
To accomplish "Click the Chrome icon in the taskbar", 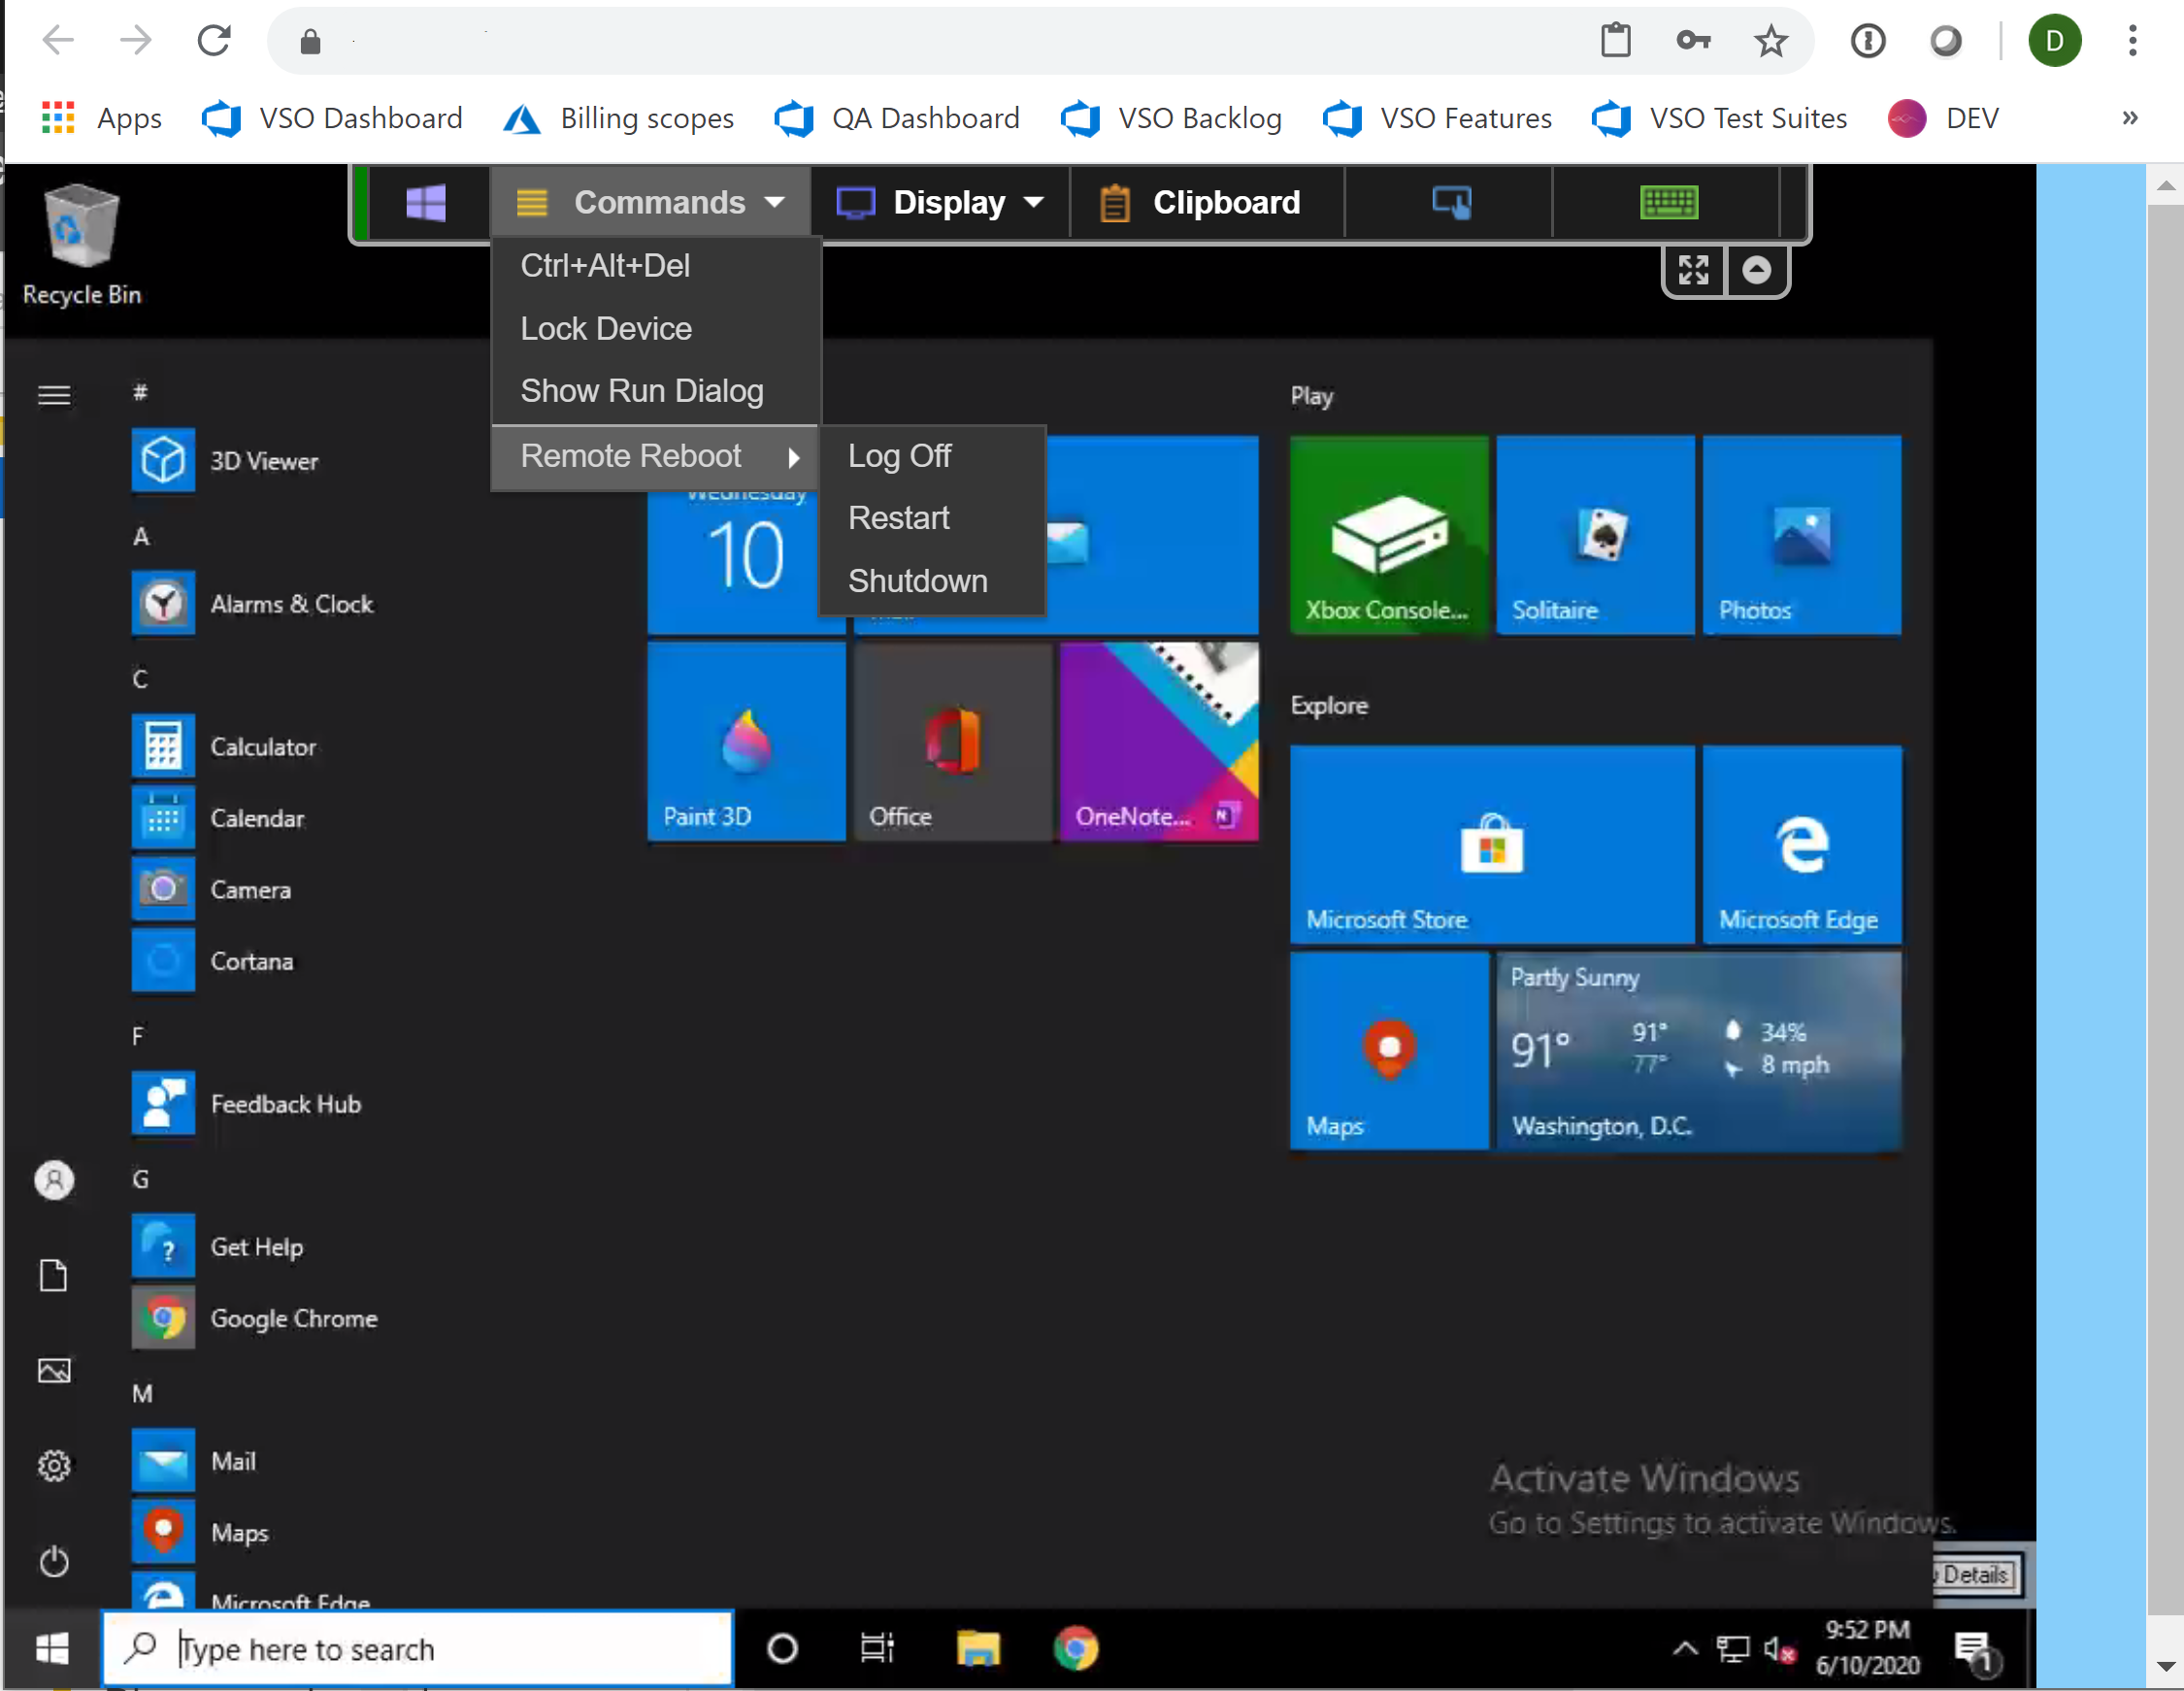I will 1075,1647.
